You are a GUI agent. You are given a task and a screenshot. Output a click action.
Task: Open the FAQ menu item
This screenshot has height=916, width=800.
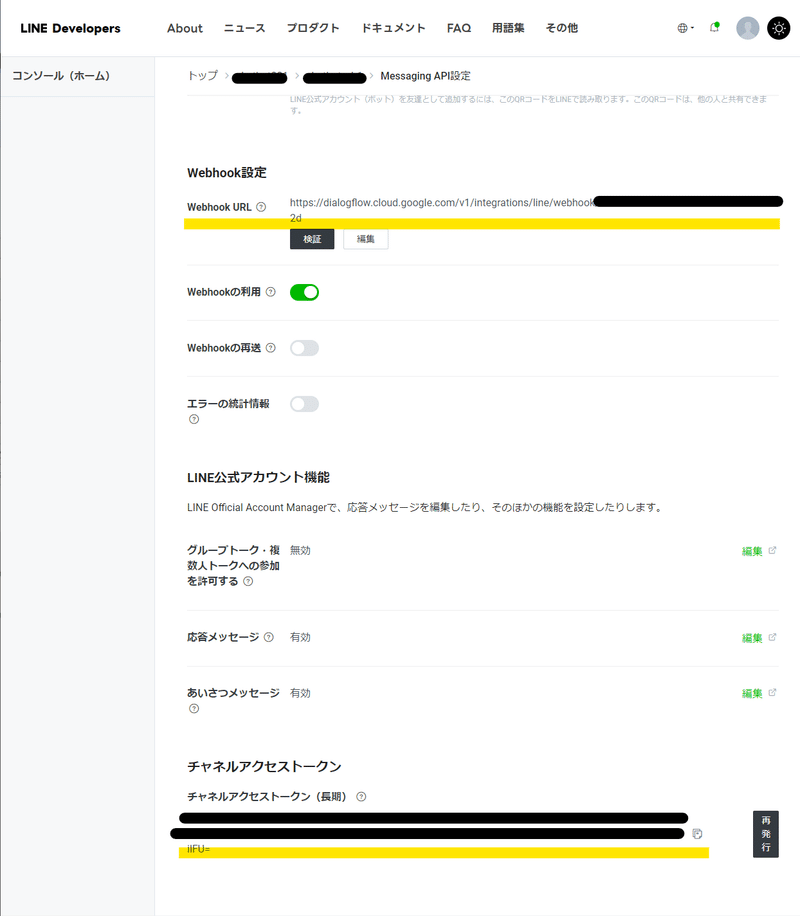(459, 28)
